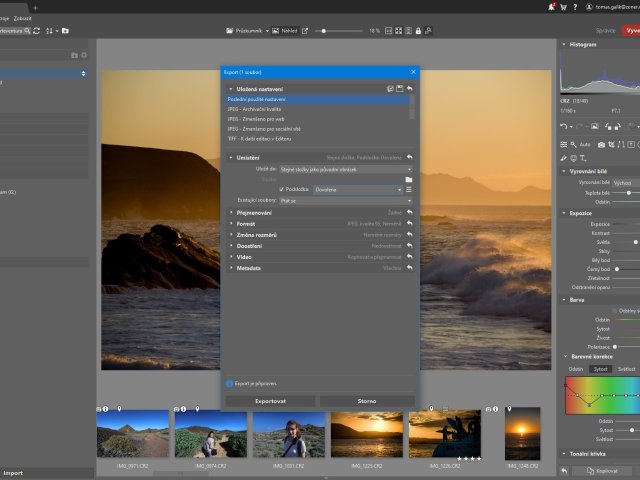The height and width of the screenshot is (480, 640).
Task: Click the Exportovat button
Action: click(x=270, y=401)
